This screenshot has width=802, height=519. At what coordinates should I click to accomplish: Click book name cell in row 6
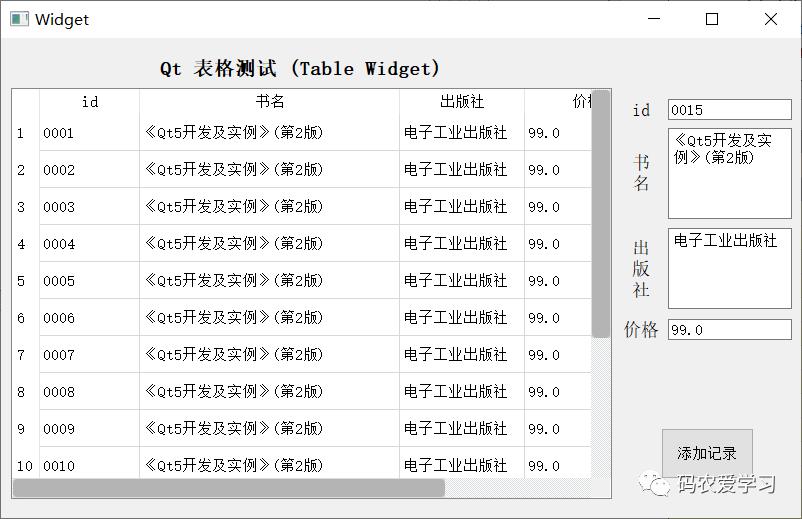click(270, 318)
